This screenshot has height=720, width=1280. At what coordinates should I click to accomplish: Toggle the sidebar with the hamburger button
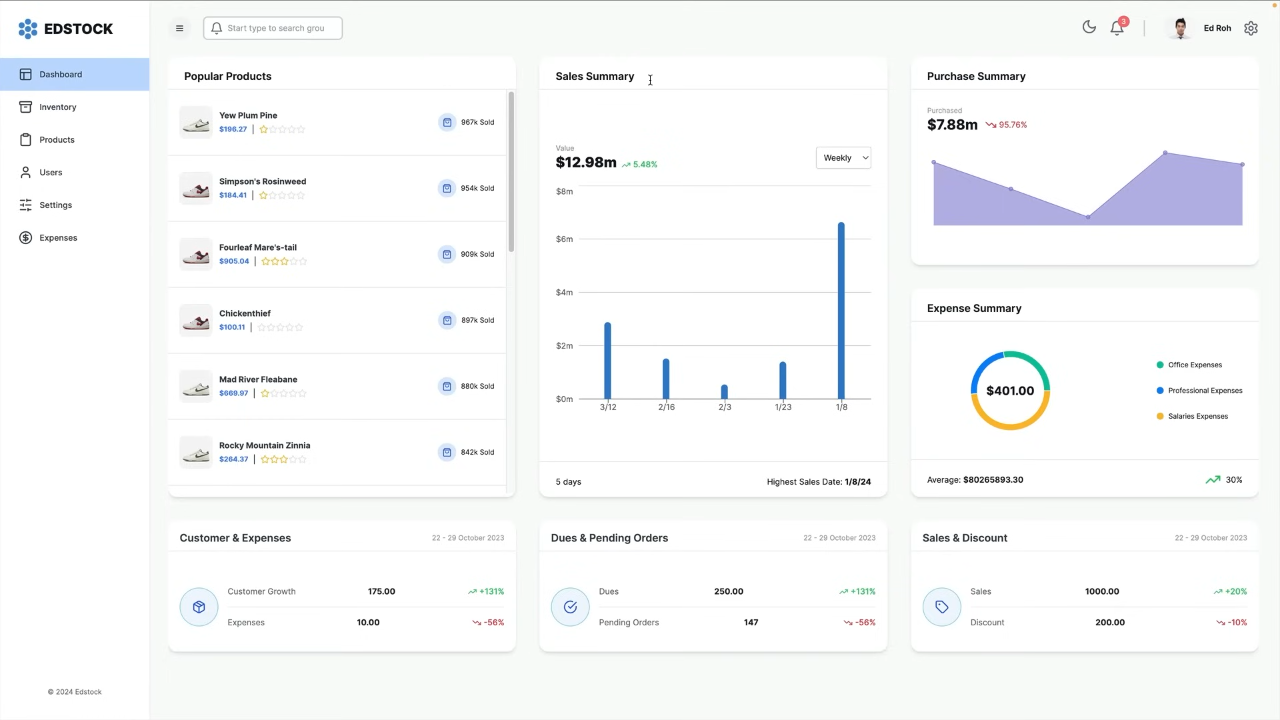coord(179,28)
